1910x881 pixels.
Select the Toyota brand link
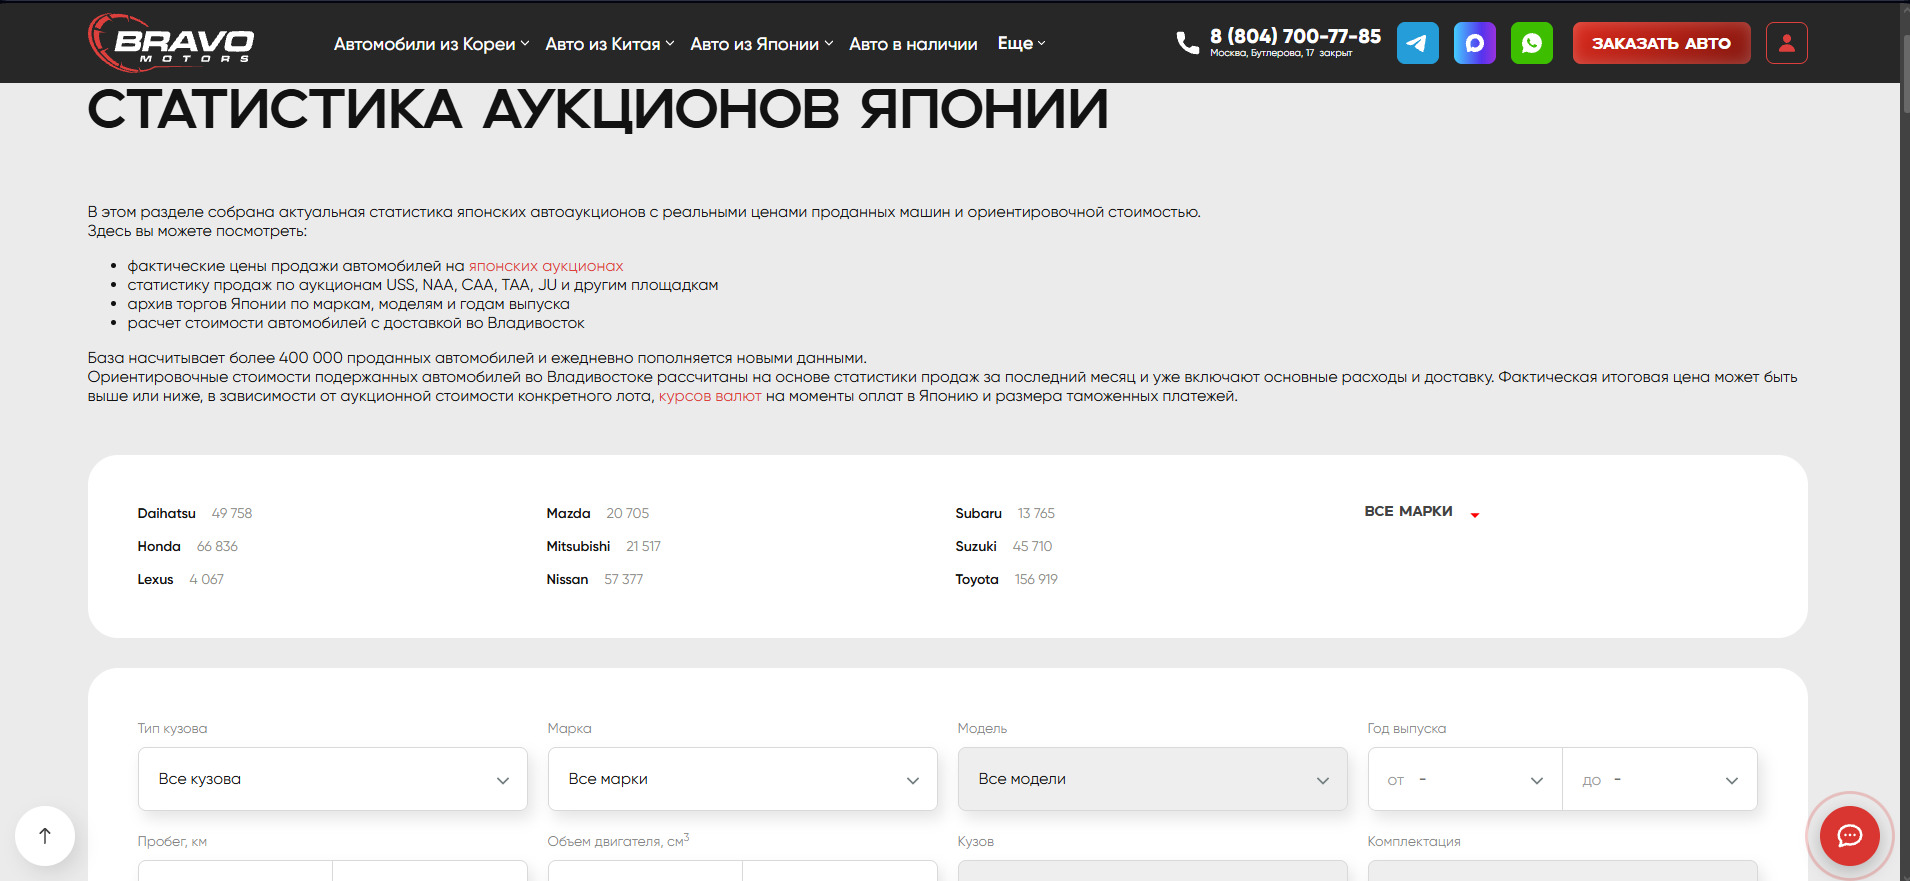(x=977, y=579)
